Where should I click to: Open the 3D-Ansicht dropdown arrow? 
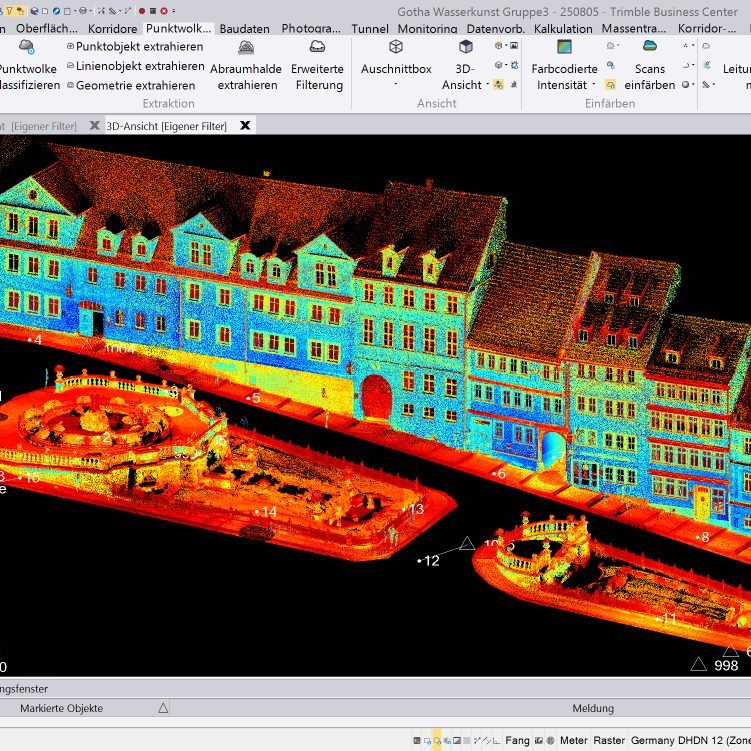coord(488,84)
